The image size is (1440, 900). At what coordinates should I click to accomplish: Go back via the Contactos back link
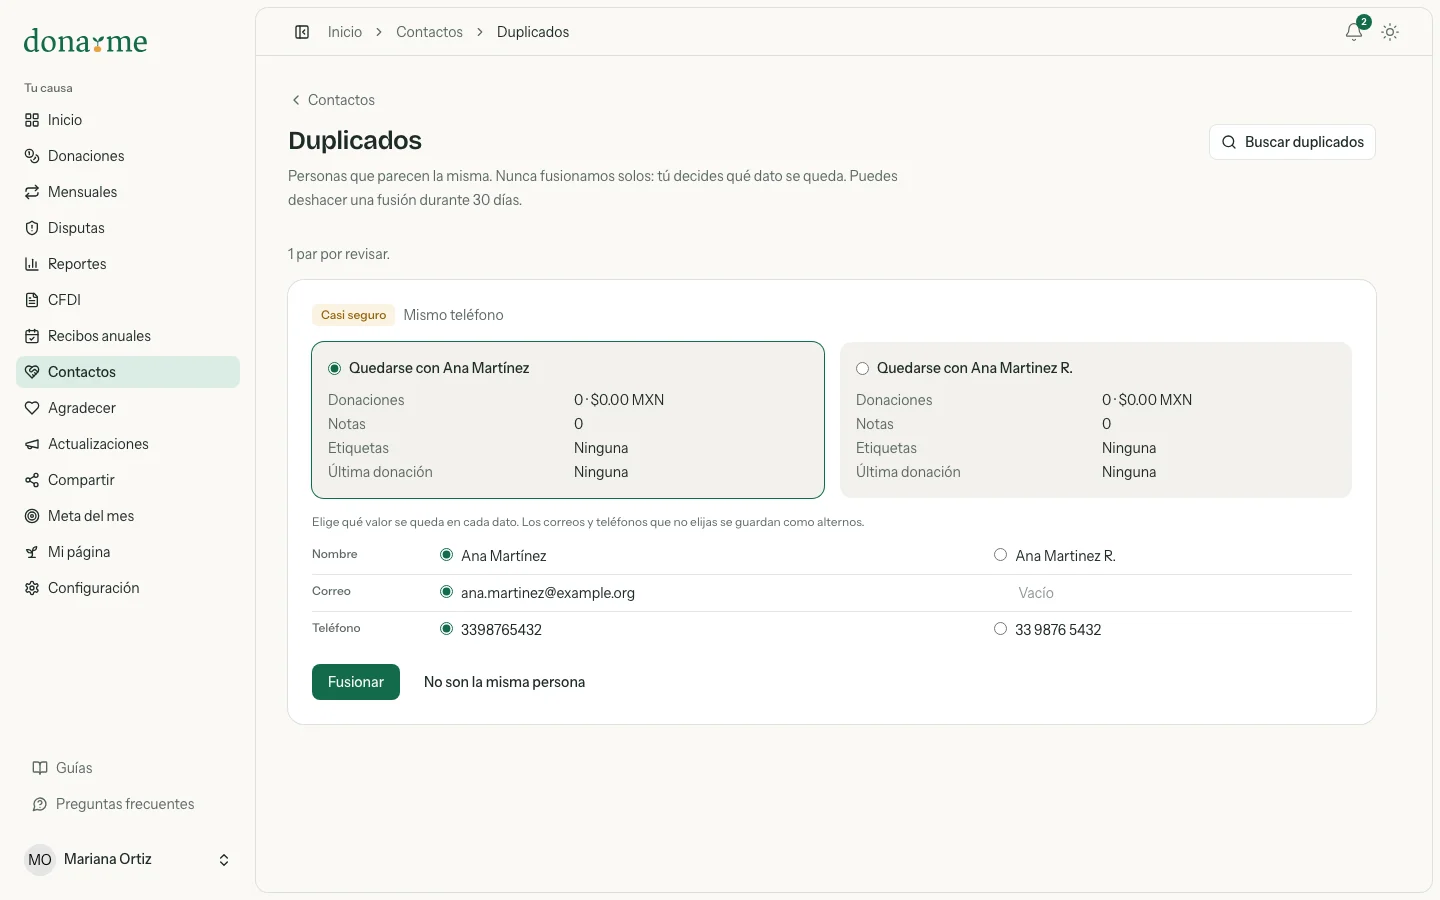pos(332,100)
